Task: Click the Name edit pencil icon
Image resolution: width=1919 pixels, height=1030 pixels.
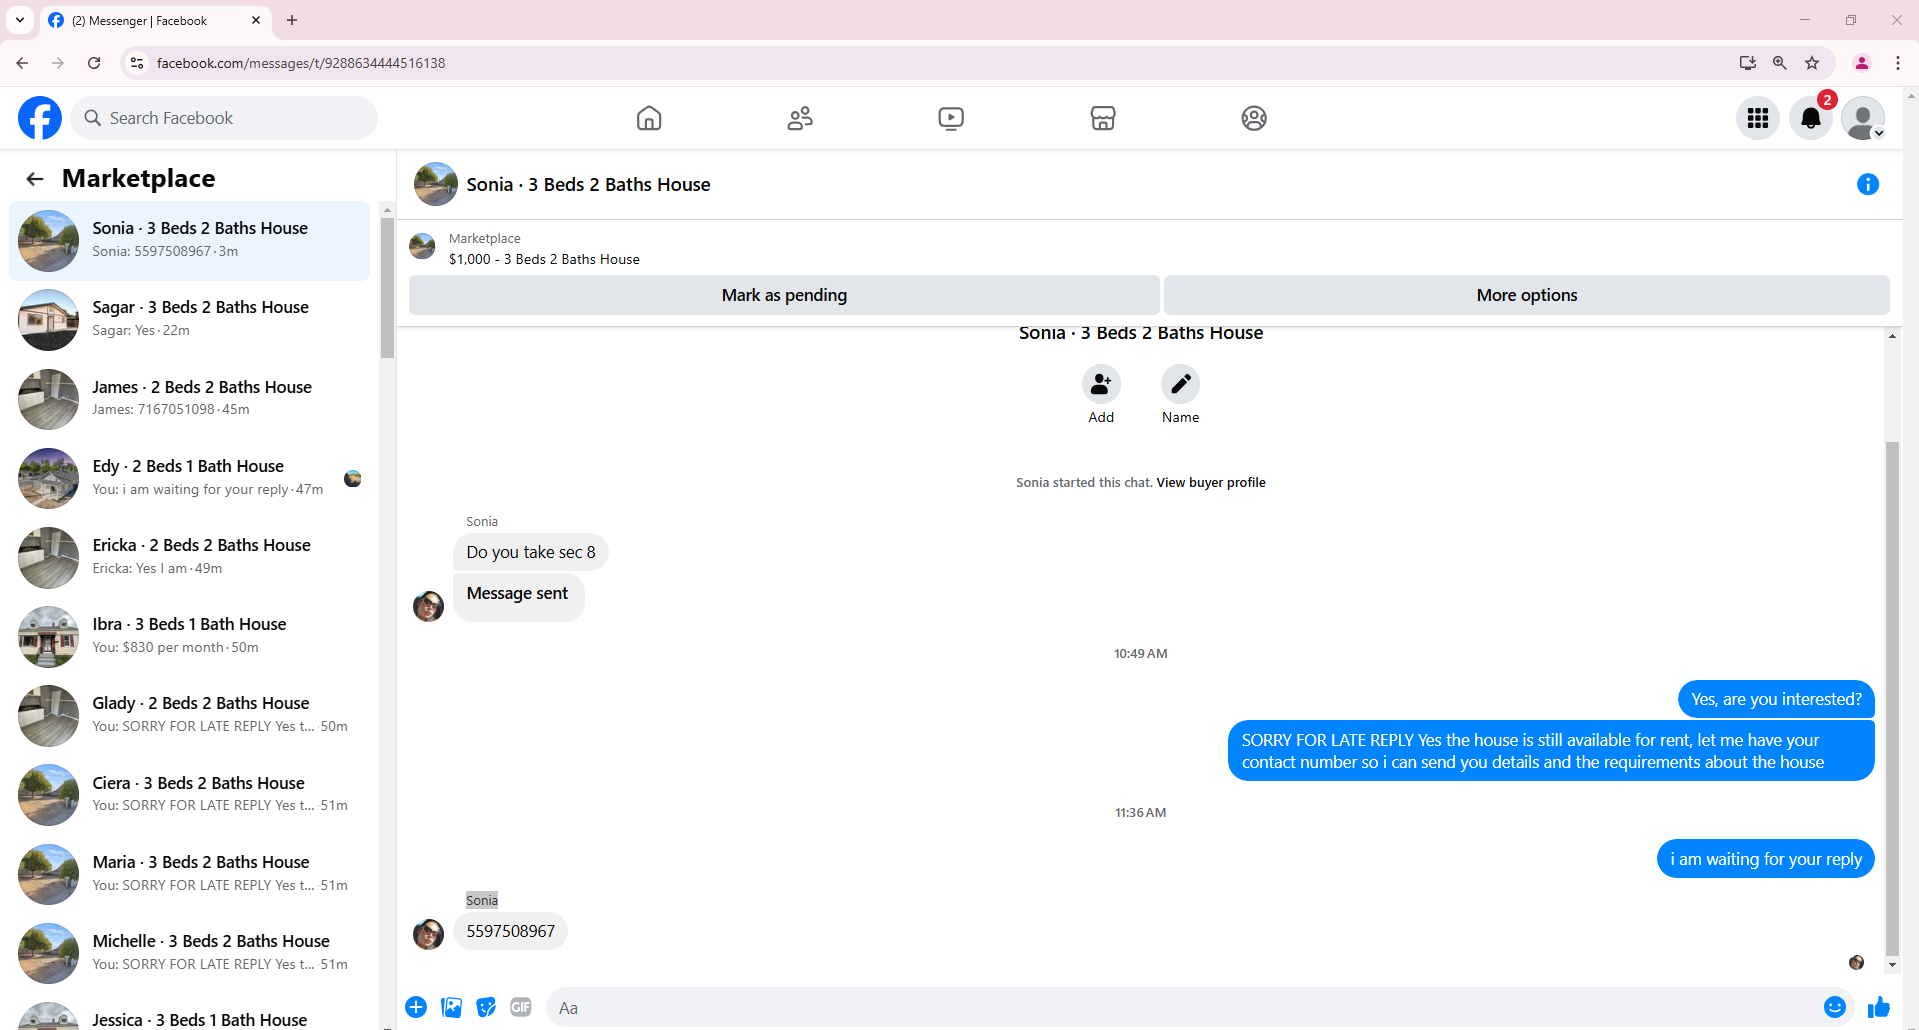Action: 1180,384
